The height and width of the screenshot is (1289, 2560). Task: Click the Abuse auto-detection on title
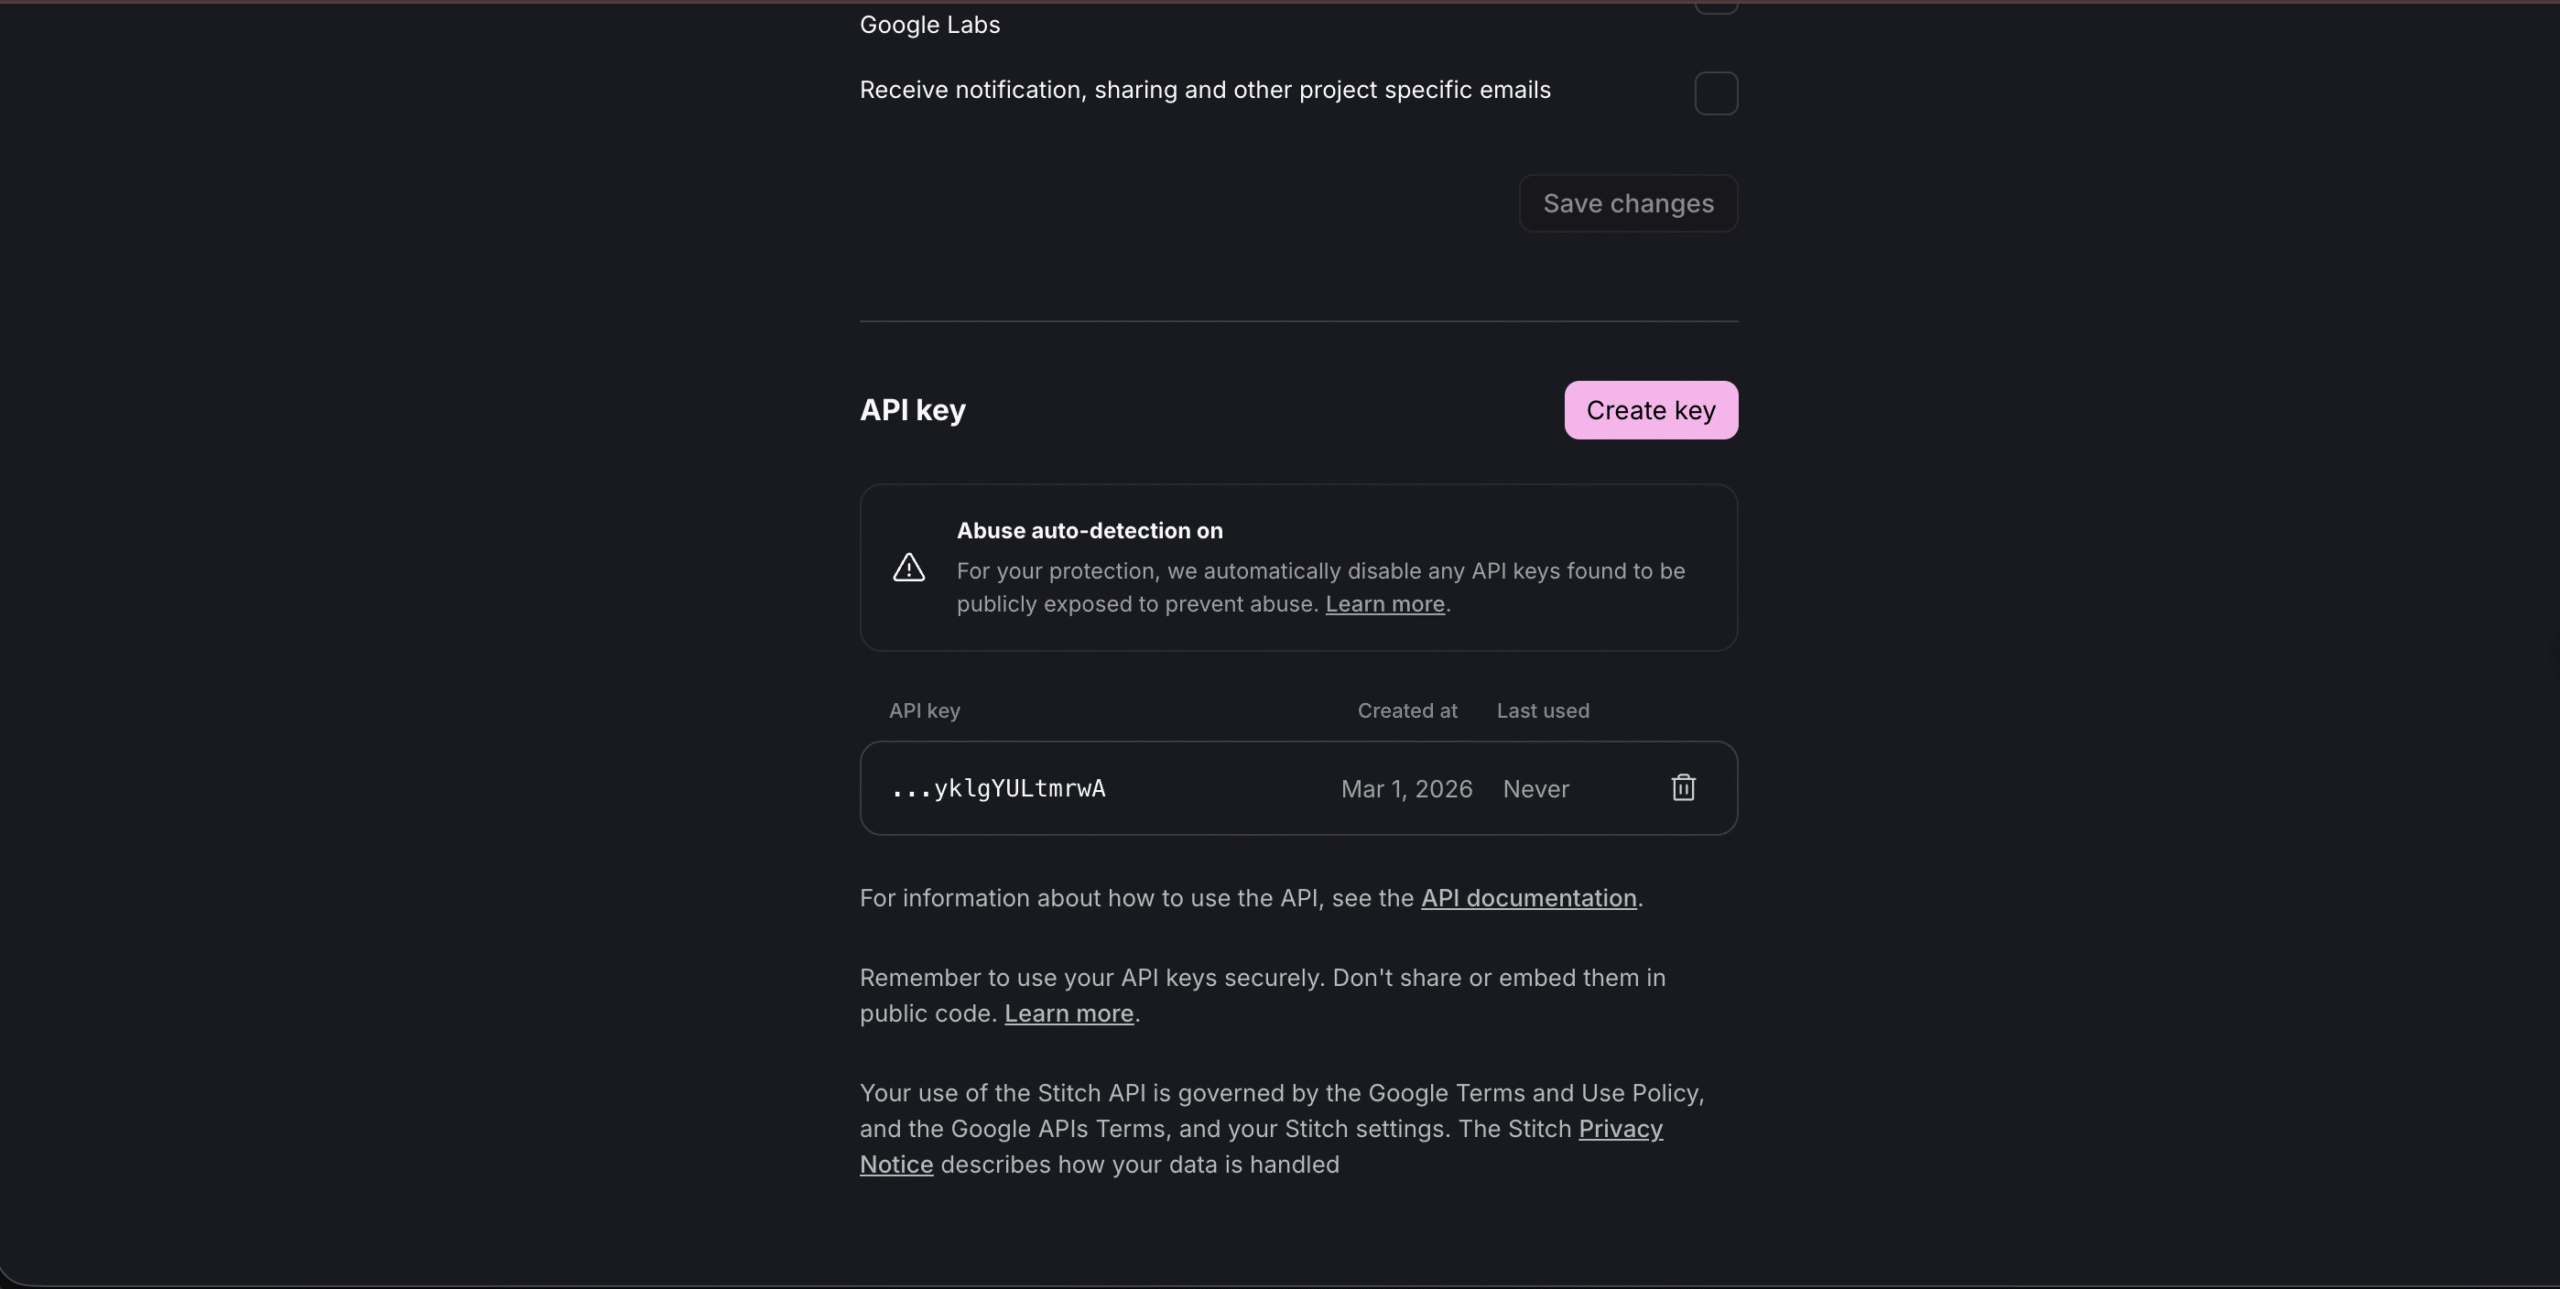click(1089, 531)
